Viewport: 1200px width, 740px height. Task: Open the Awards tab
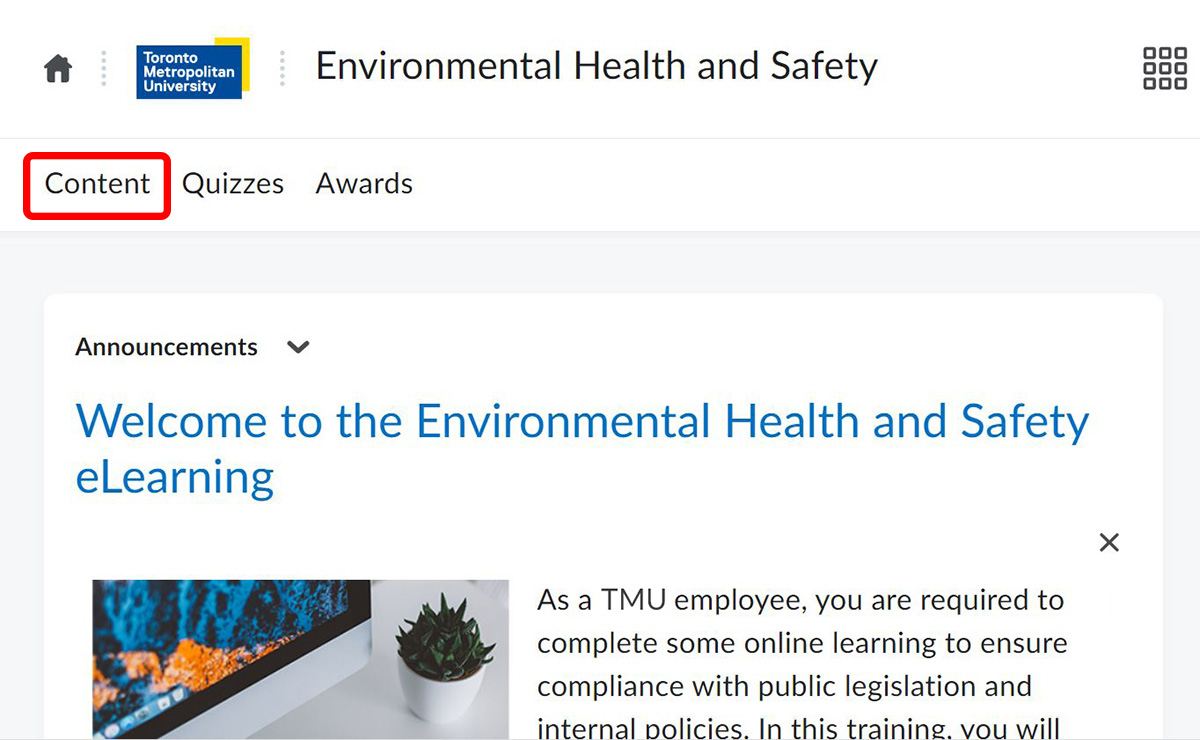tap(364, 184)
